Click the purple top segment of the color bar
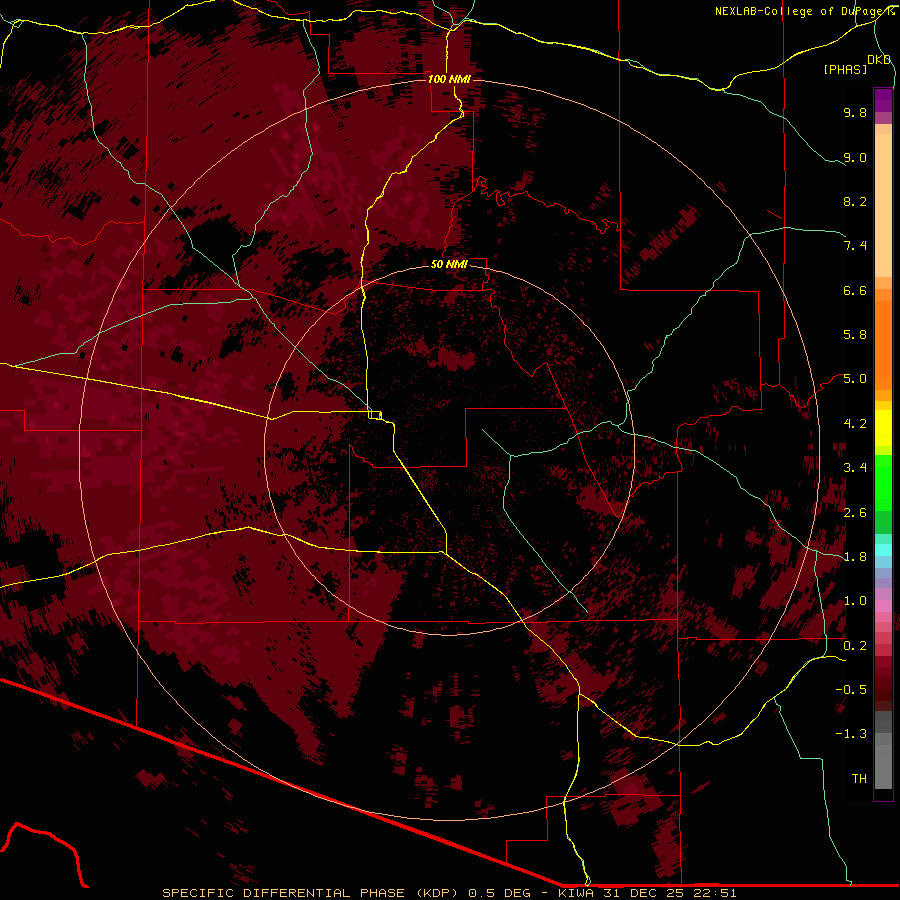The image size is (900, 900). click(883, 100)
